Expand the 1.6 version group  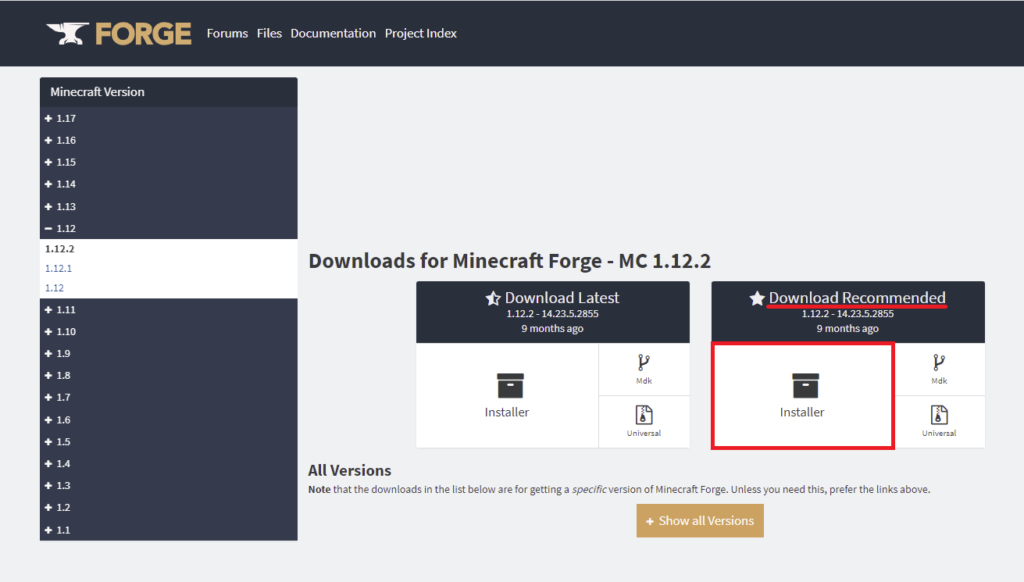click(x=168, y=420)
